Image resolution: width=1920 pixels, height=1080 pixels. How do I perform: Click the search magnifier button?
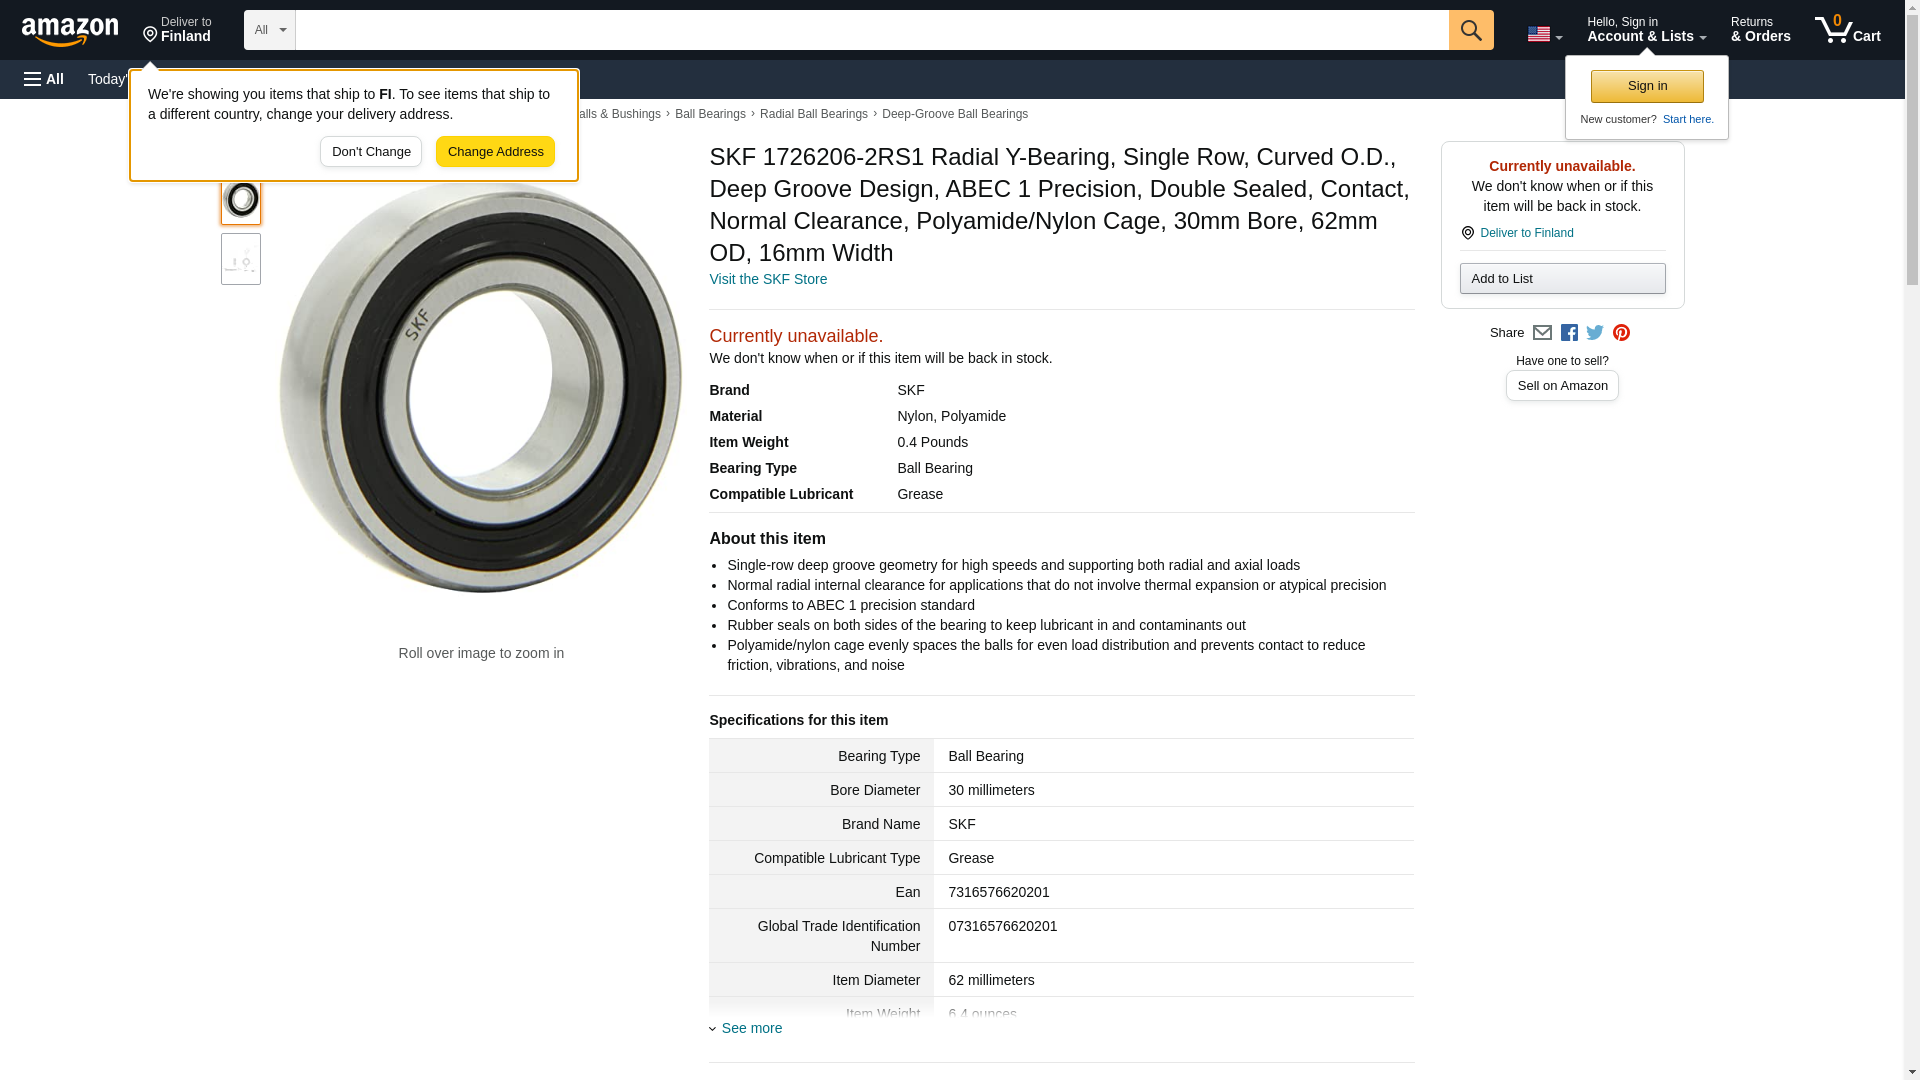1470,30
